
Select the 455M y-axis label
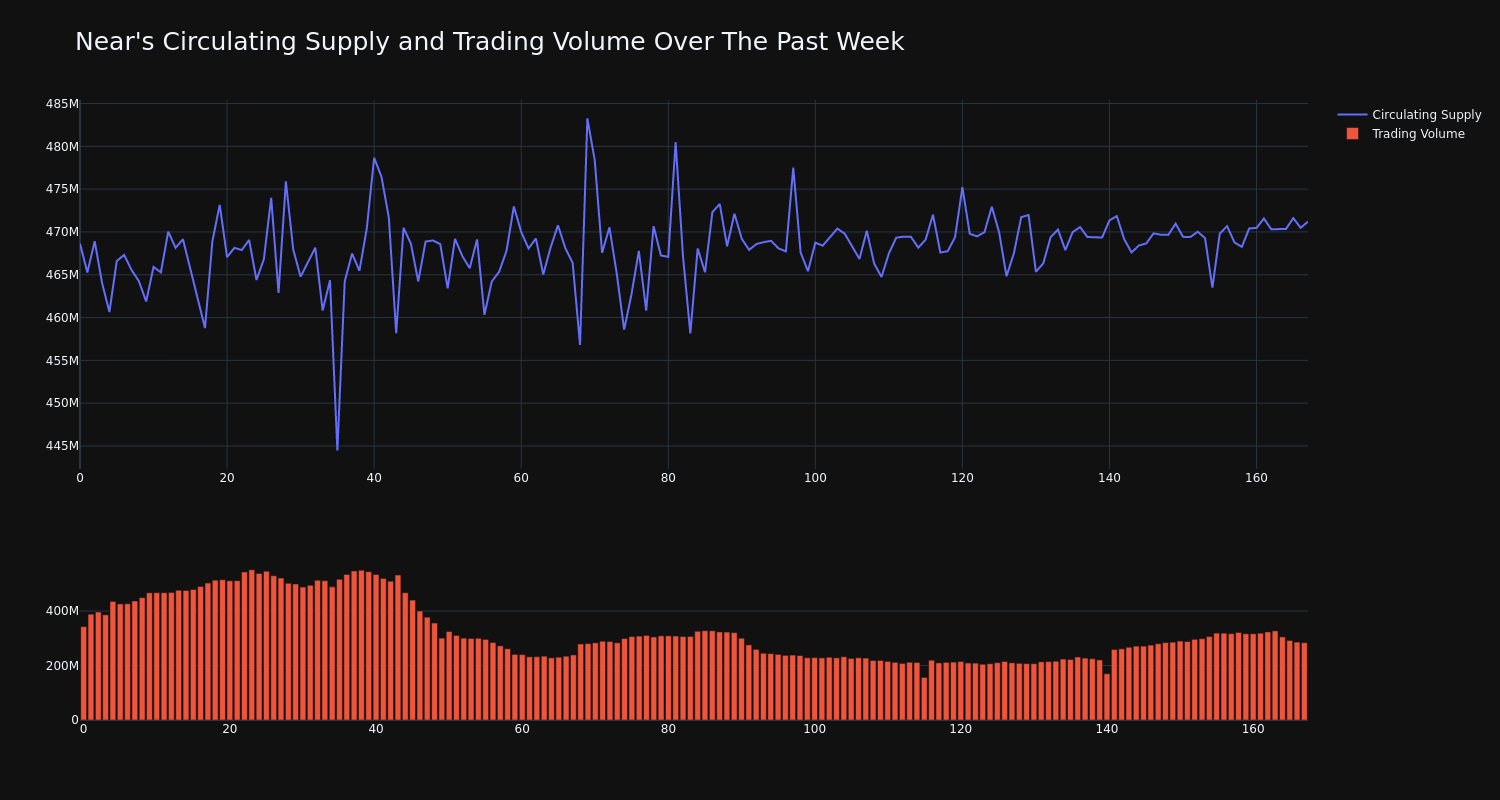(62, 361)
